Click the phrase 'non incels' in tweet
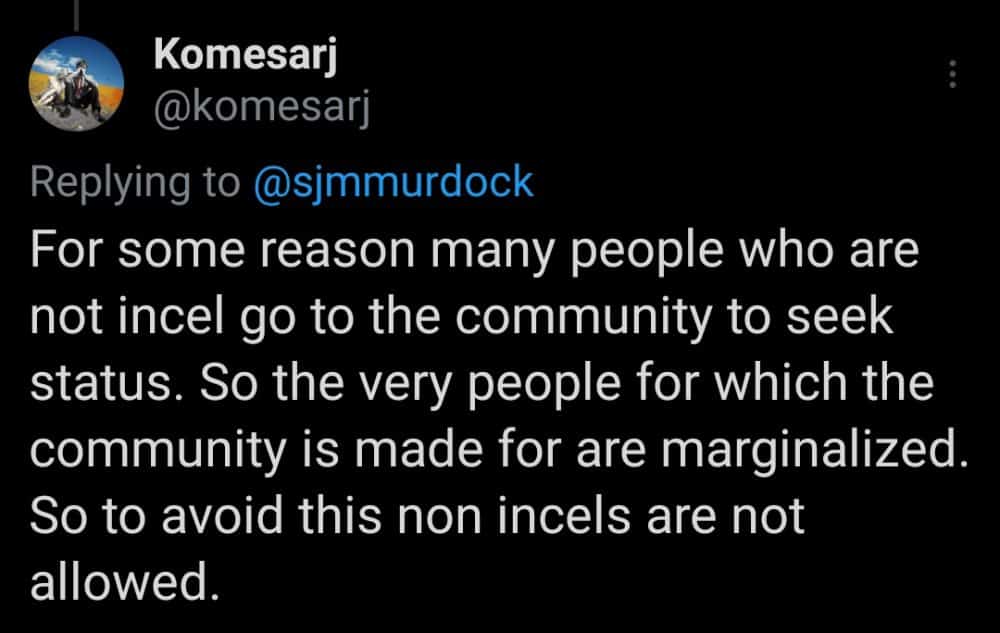Screen dimensions: 1000x633 point(514,516)
